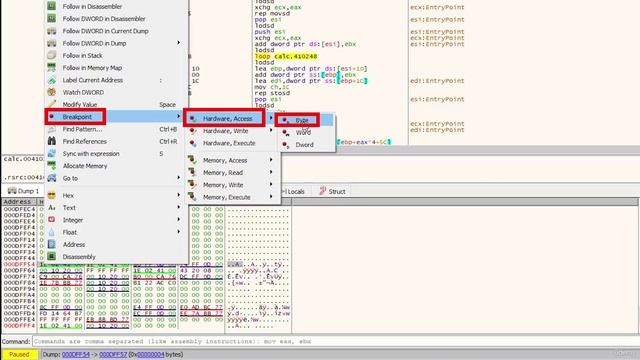
Task: Click the Follow DWORD in Current Dump icon
Action: coord(51,31)
